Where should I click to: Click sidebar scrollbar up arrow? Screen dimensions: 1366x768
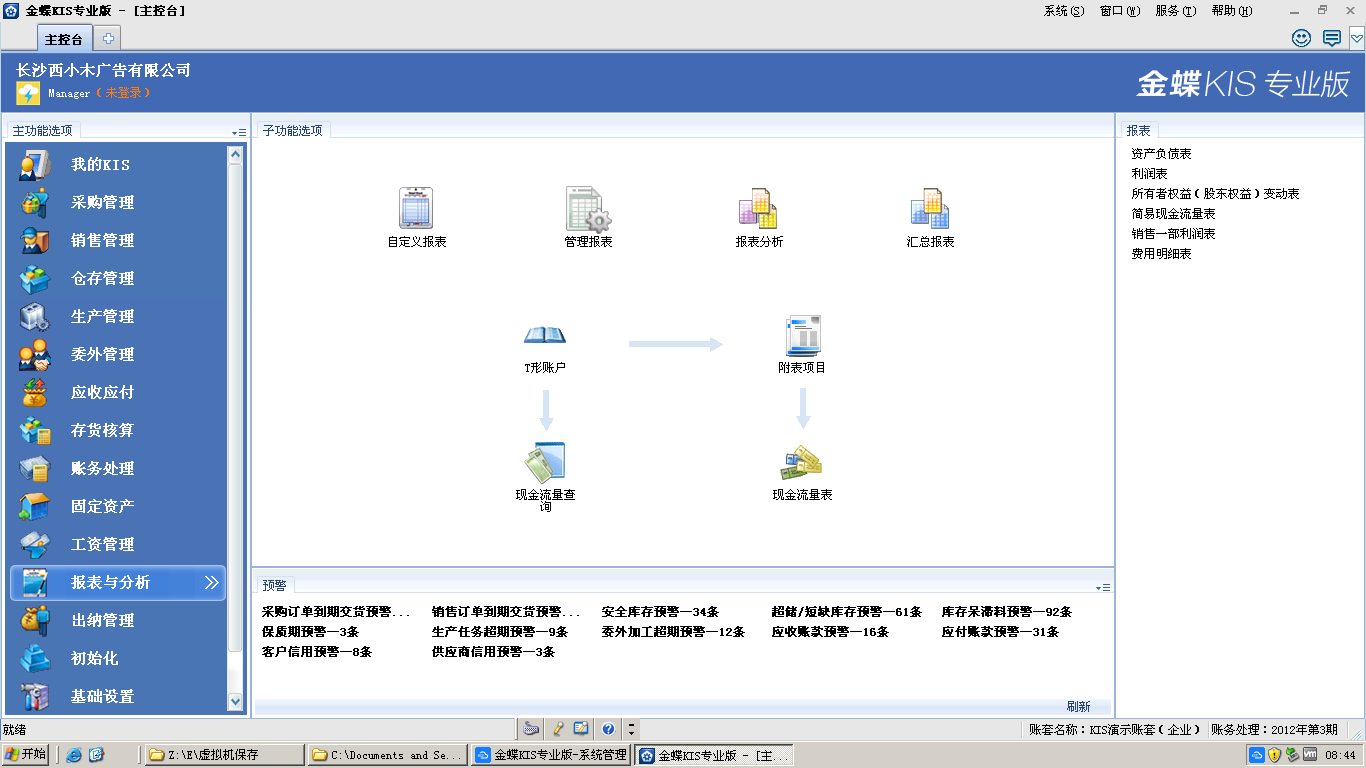point(235,155)
